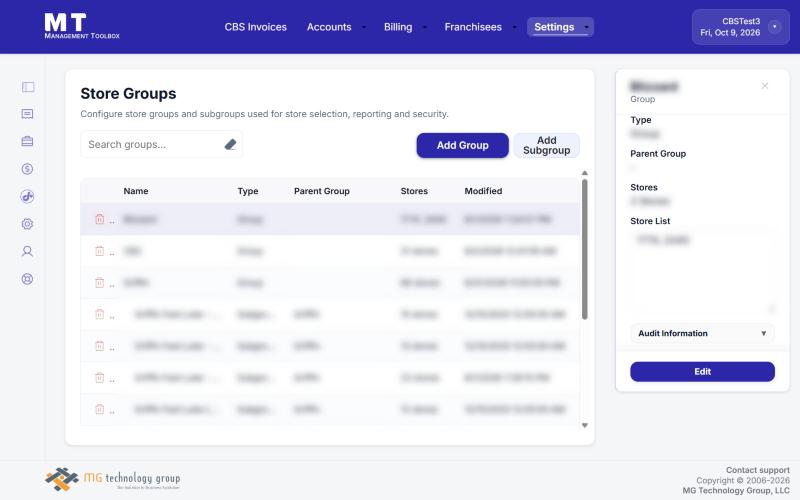800x500 pixels.
Task: Open the CBSTest3 user dropdown arrow
Action: [774, 27]
